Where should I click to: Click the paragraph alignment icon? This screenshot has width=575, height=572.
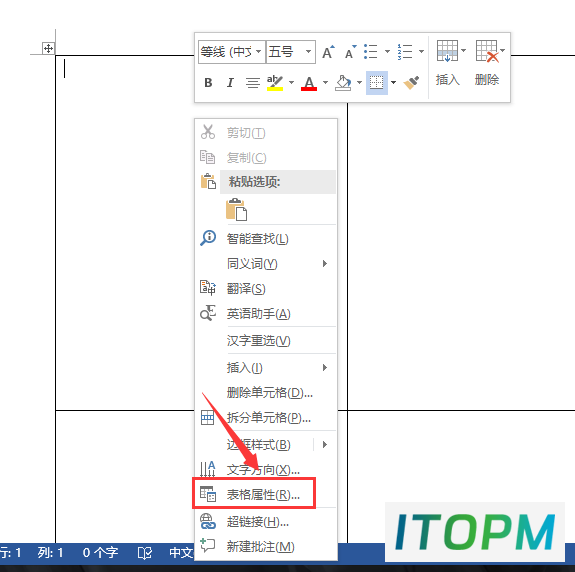pyautogui.click(x=253, y=83)
